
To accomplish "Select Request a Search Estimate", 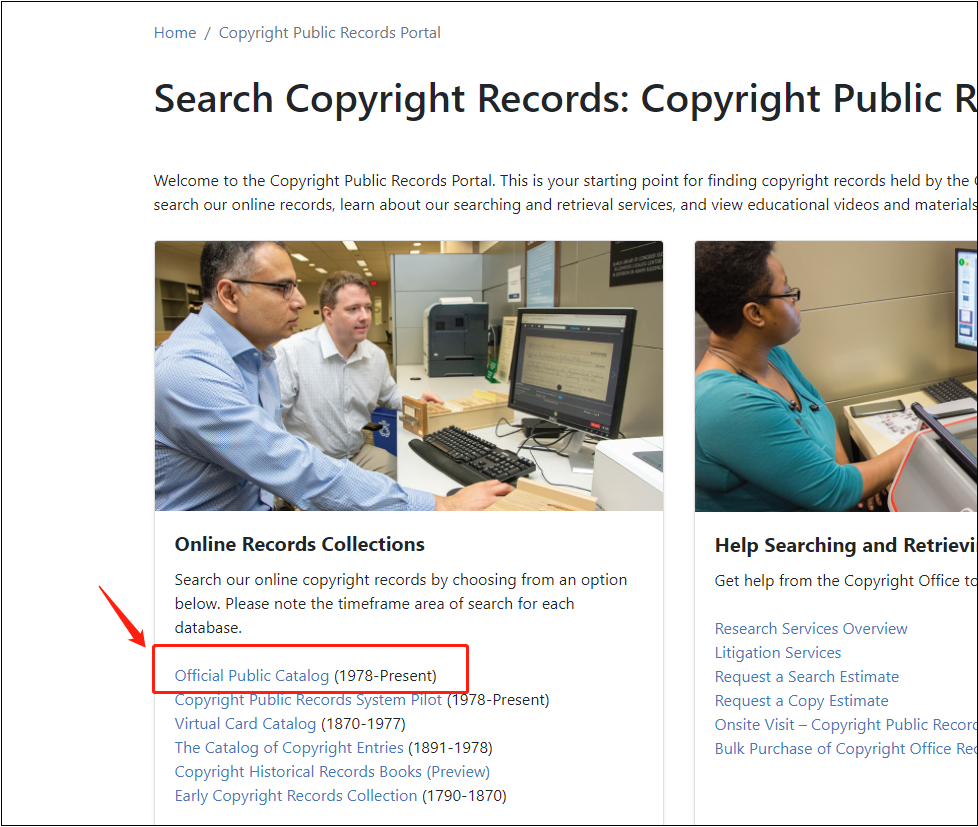I will click(x=807, y=677).
